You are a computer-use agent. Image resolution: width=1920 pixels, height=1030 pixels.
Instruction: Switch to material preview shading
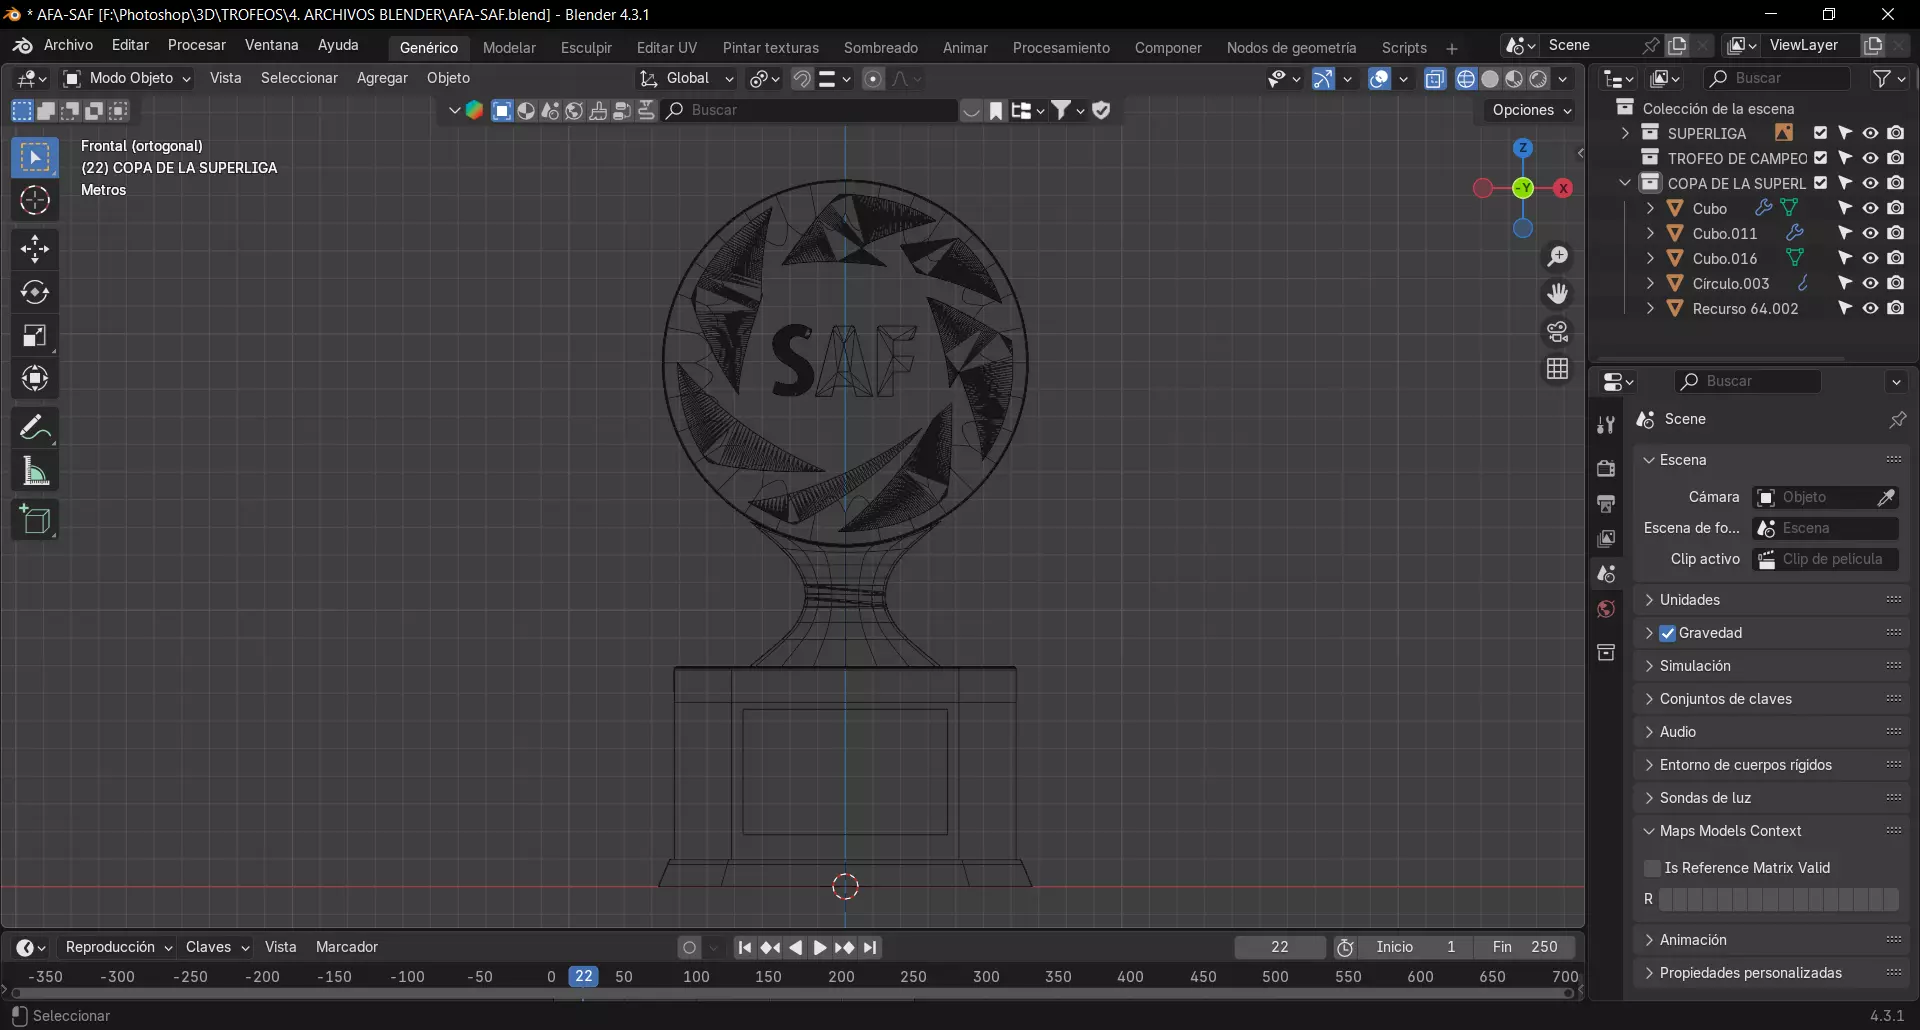(1514, 79)
